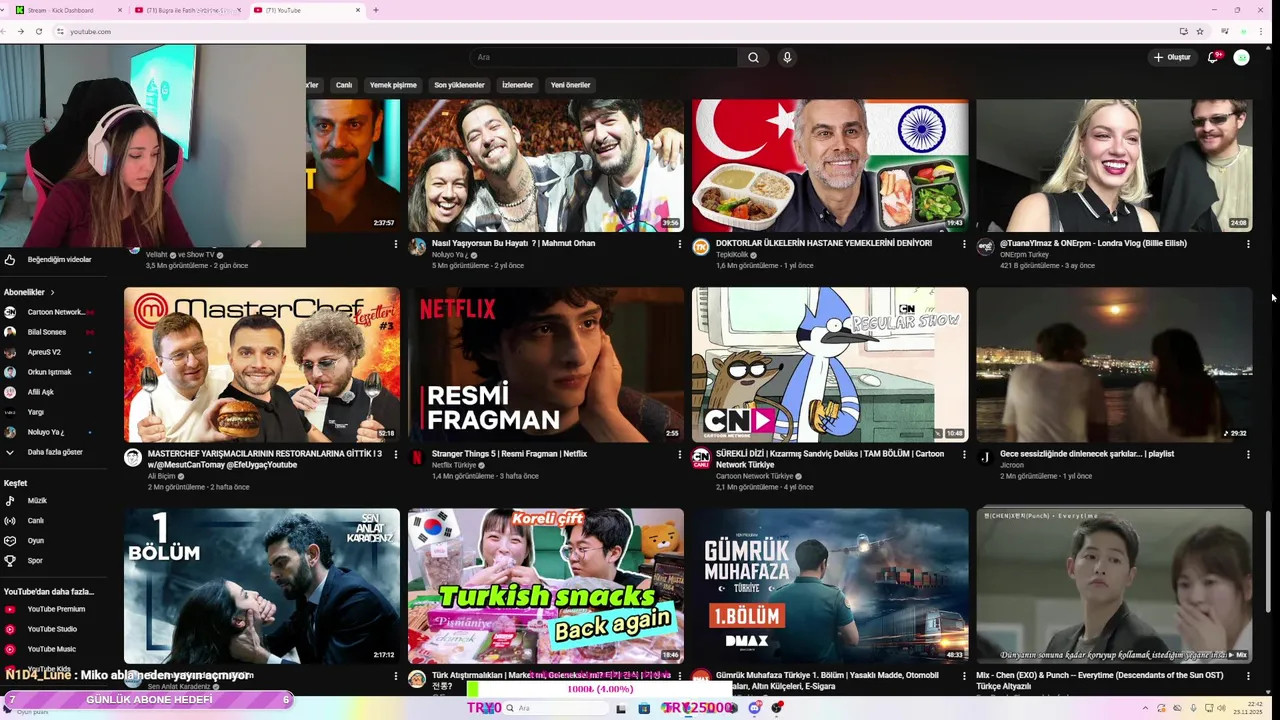Screen dimensions: 1280x720
Task: Open a new browser tab
Action: coord(376,10)
